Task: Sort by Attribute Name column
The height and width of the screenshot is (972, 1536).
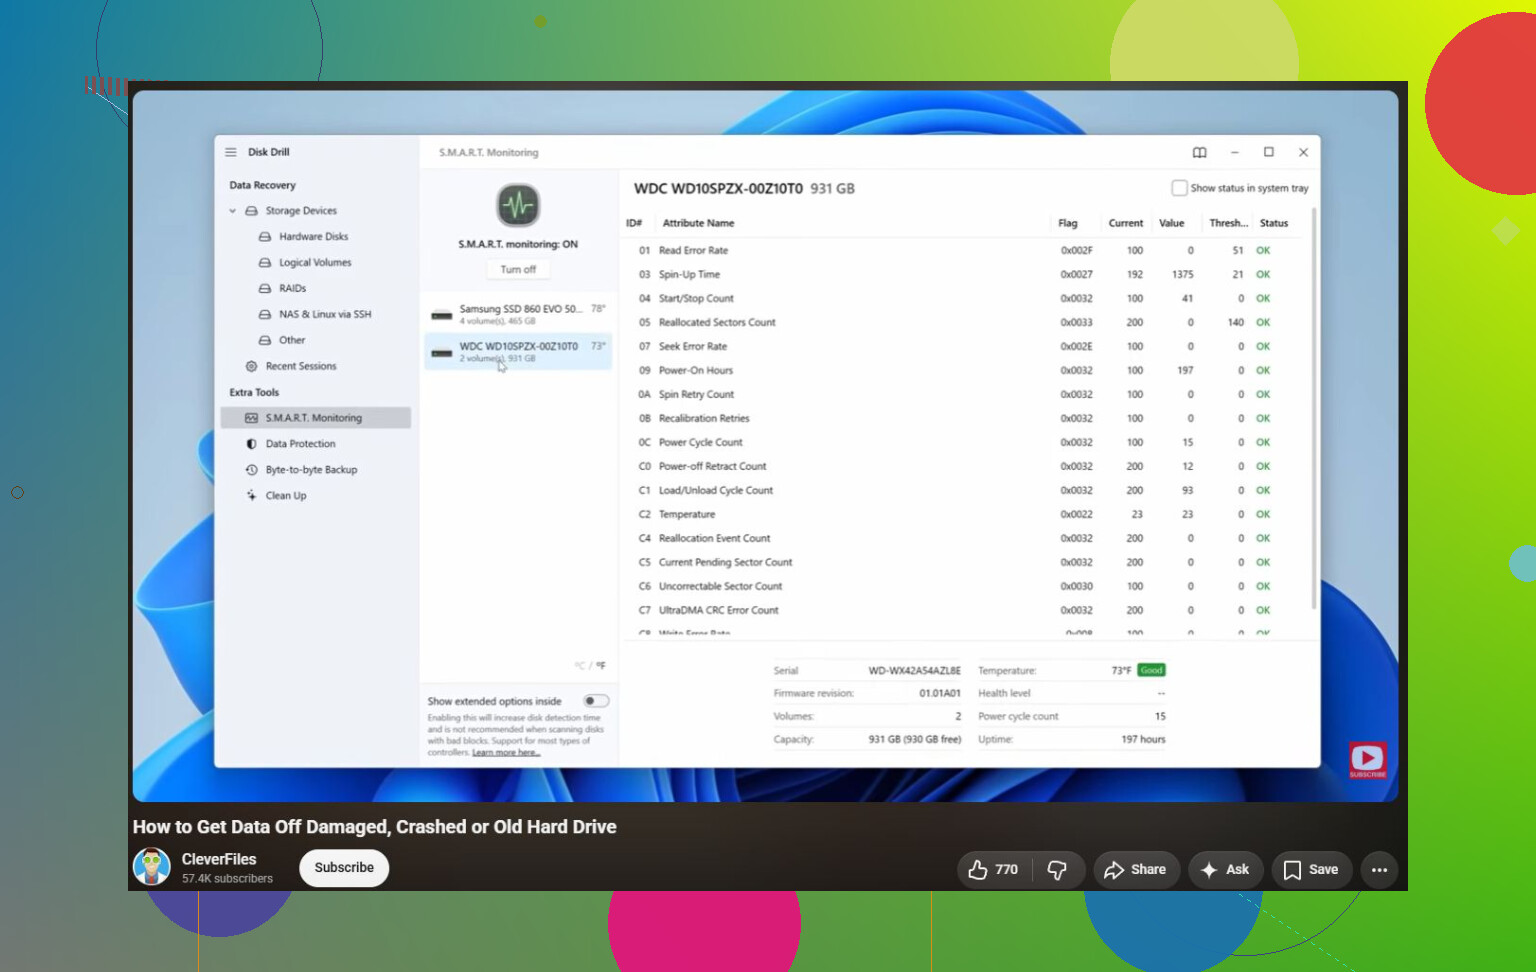Action: coord(698,223)
